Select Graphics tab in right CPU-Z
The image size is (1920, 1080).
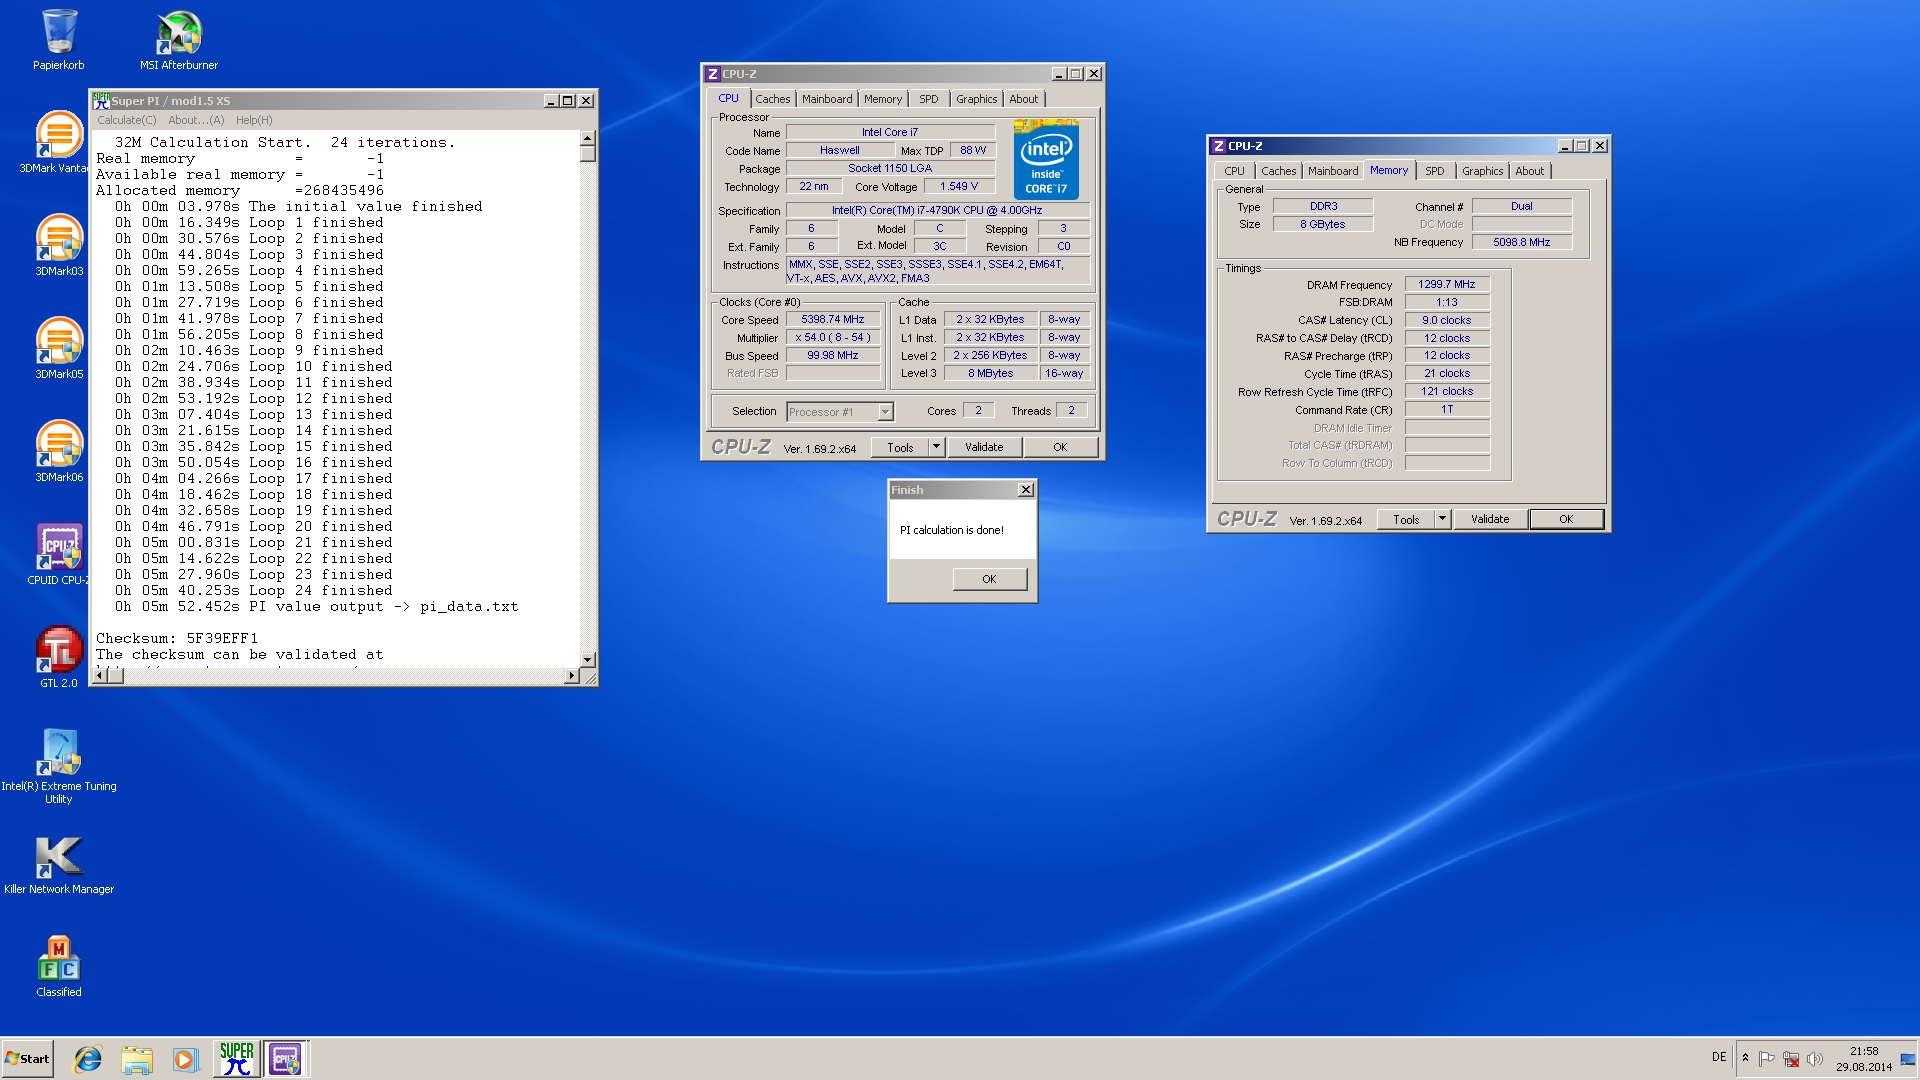(x=1482, y=171)
